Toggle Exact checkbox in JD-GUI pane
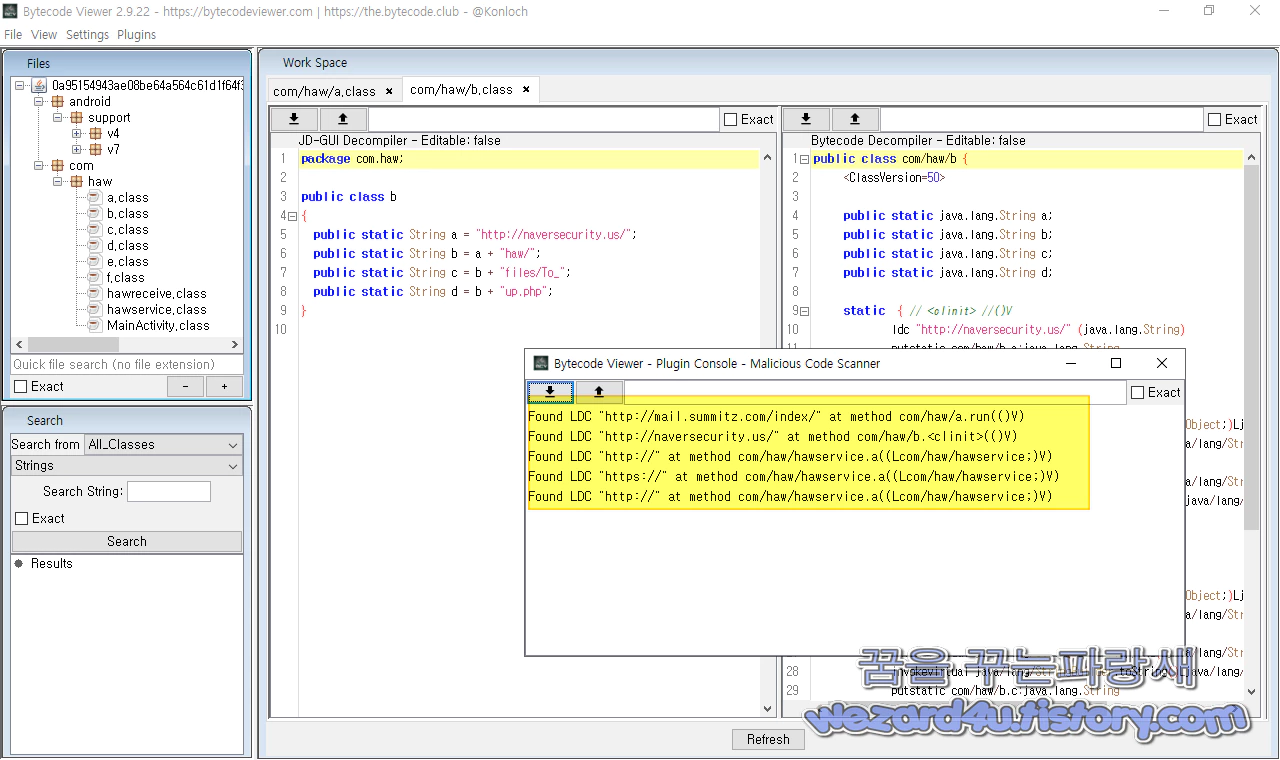The width and height of the screenshot is (1280, 760). coord(730,120)
